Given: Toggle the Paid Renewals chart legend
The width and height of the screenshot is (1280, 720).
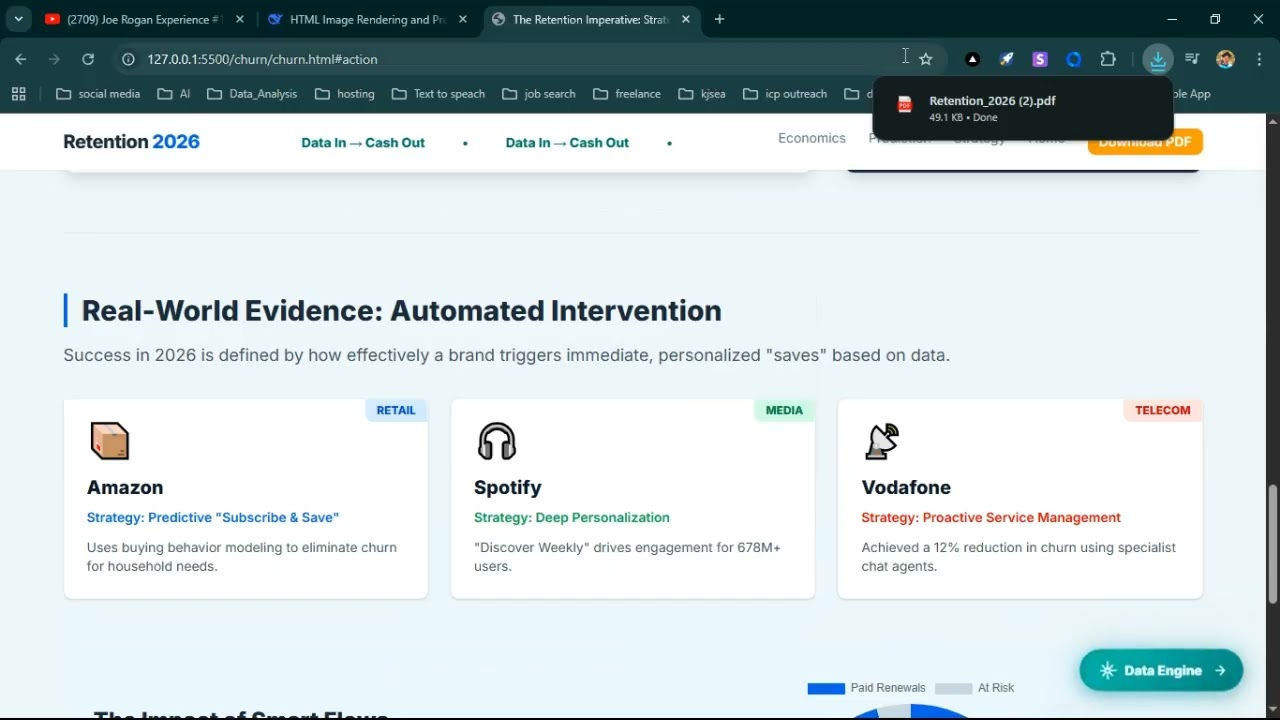Looking at the screenshot, I should [867, 688].
